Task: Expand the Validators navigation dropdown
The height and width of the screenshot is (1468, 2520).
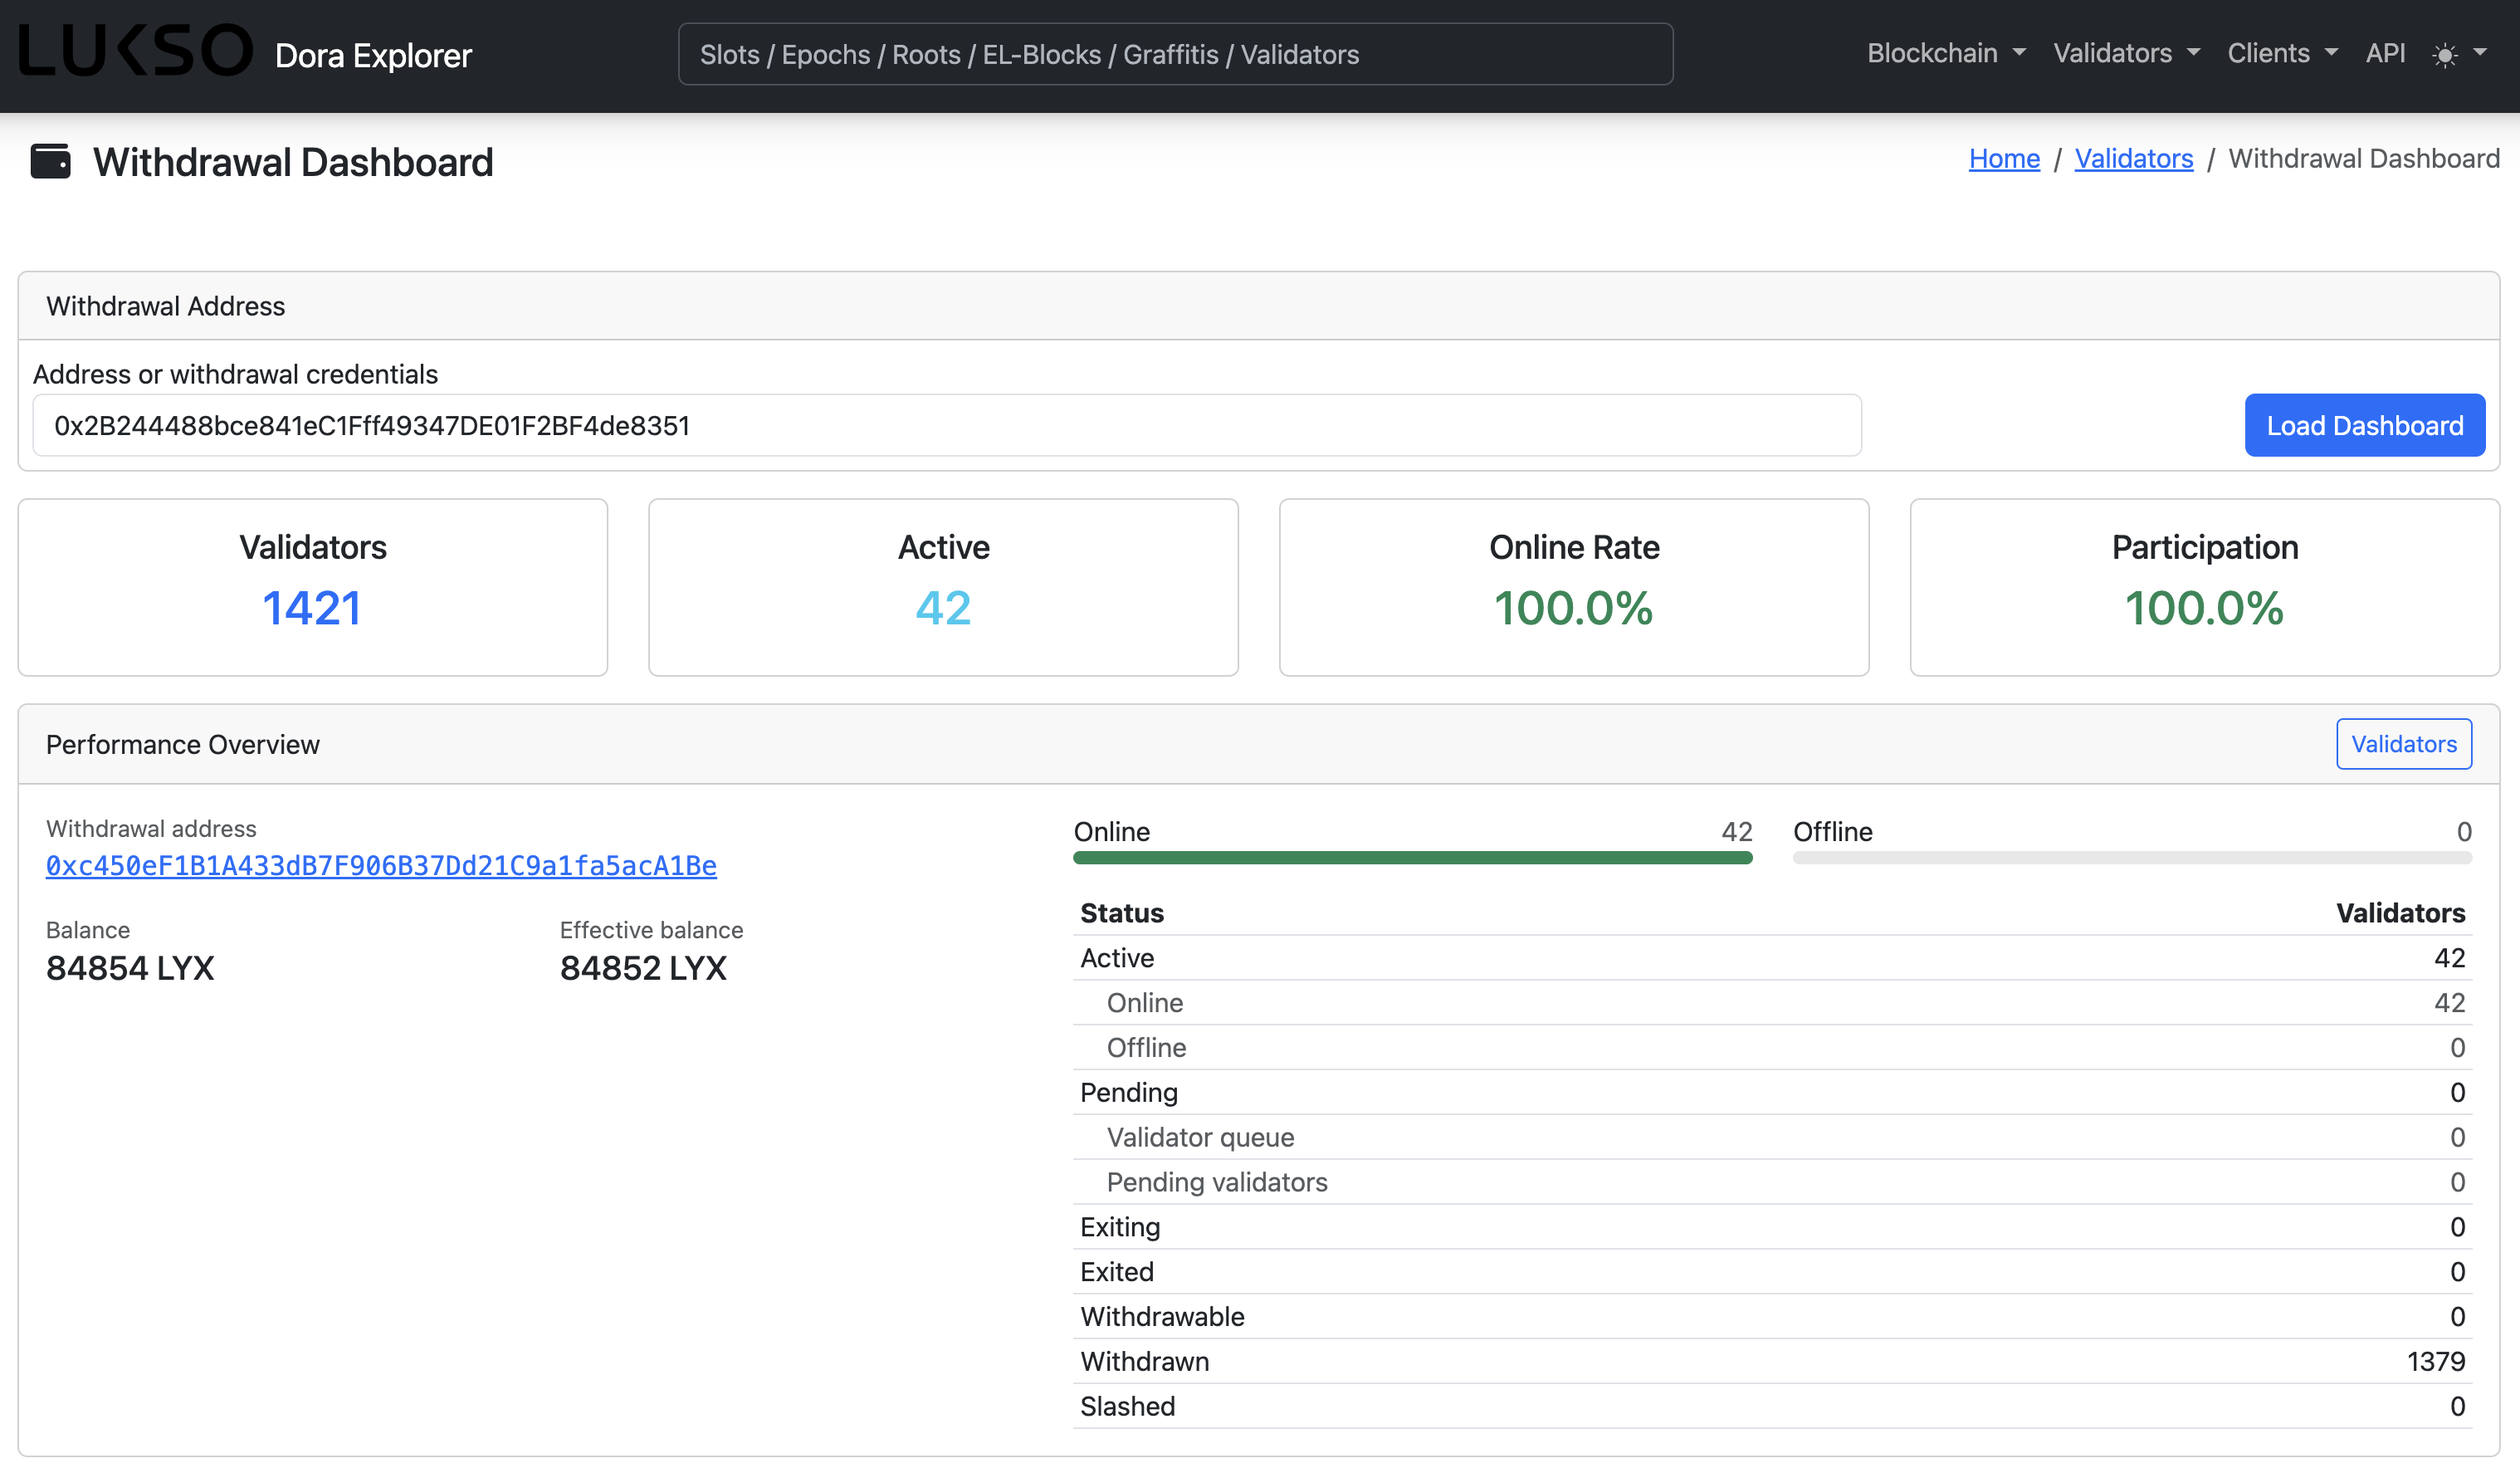Action: coord(2126,53)
